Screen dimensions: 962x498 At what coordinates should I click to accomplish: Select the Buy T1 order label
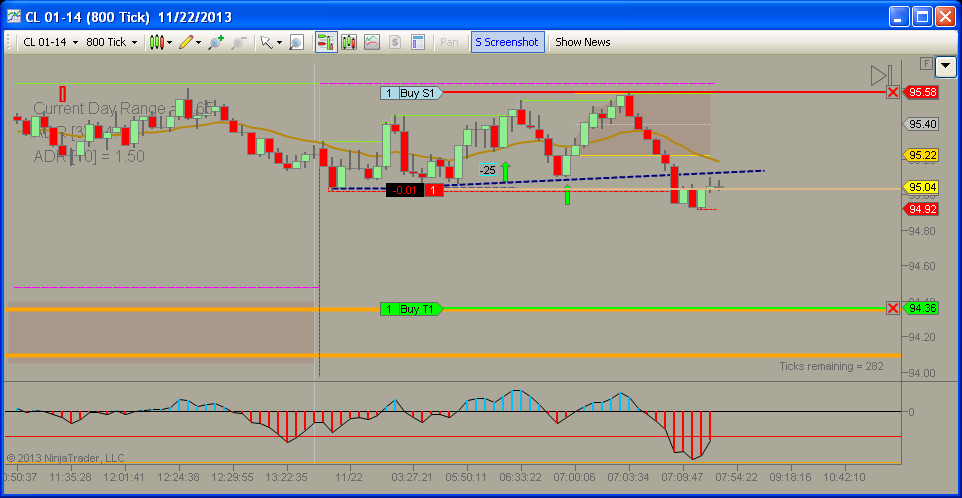pos(411,309)
